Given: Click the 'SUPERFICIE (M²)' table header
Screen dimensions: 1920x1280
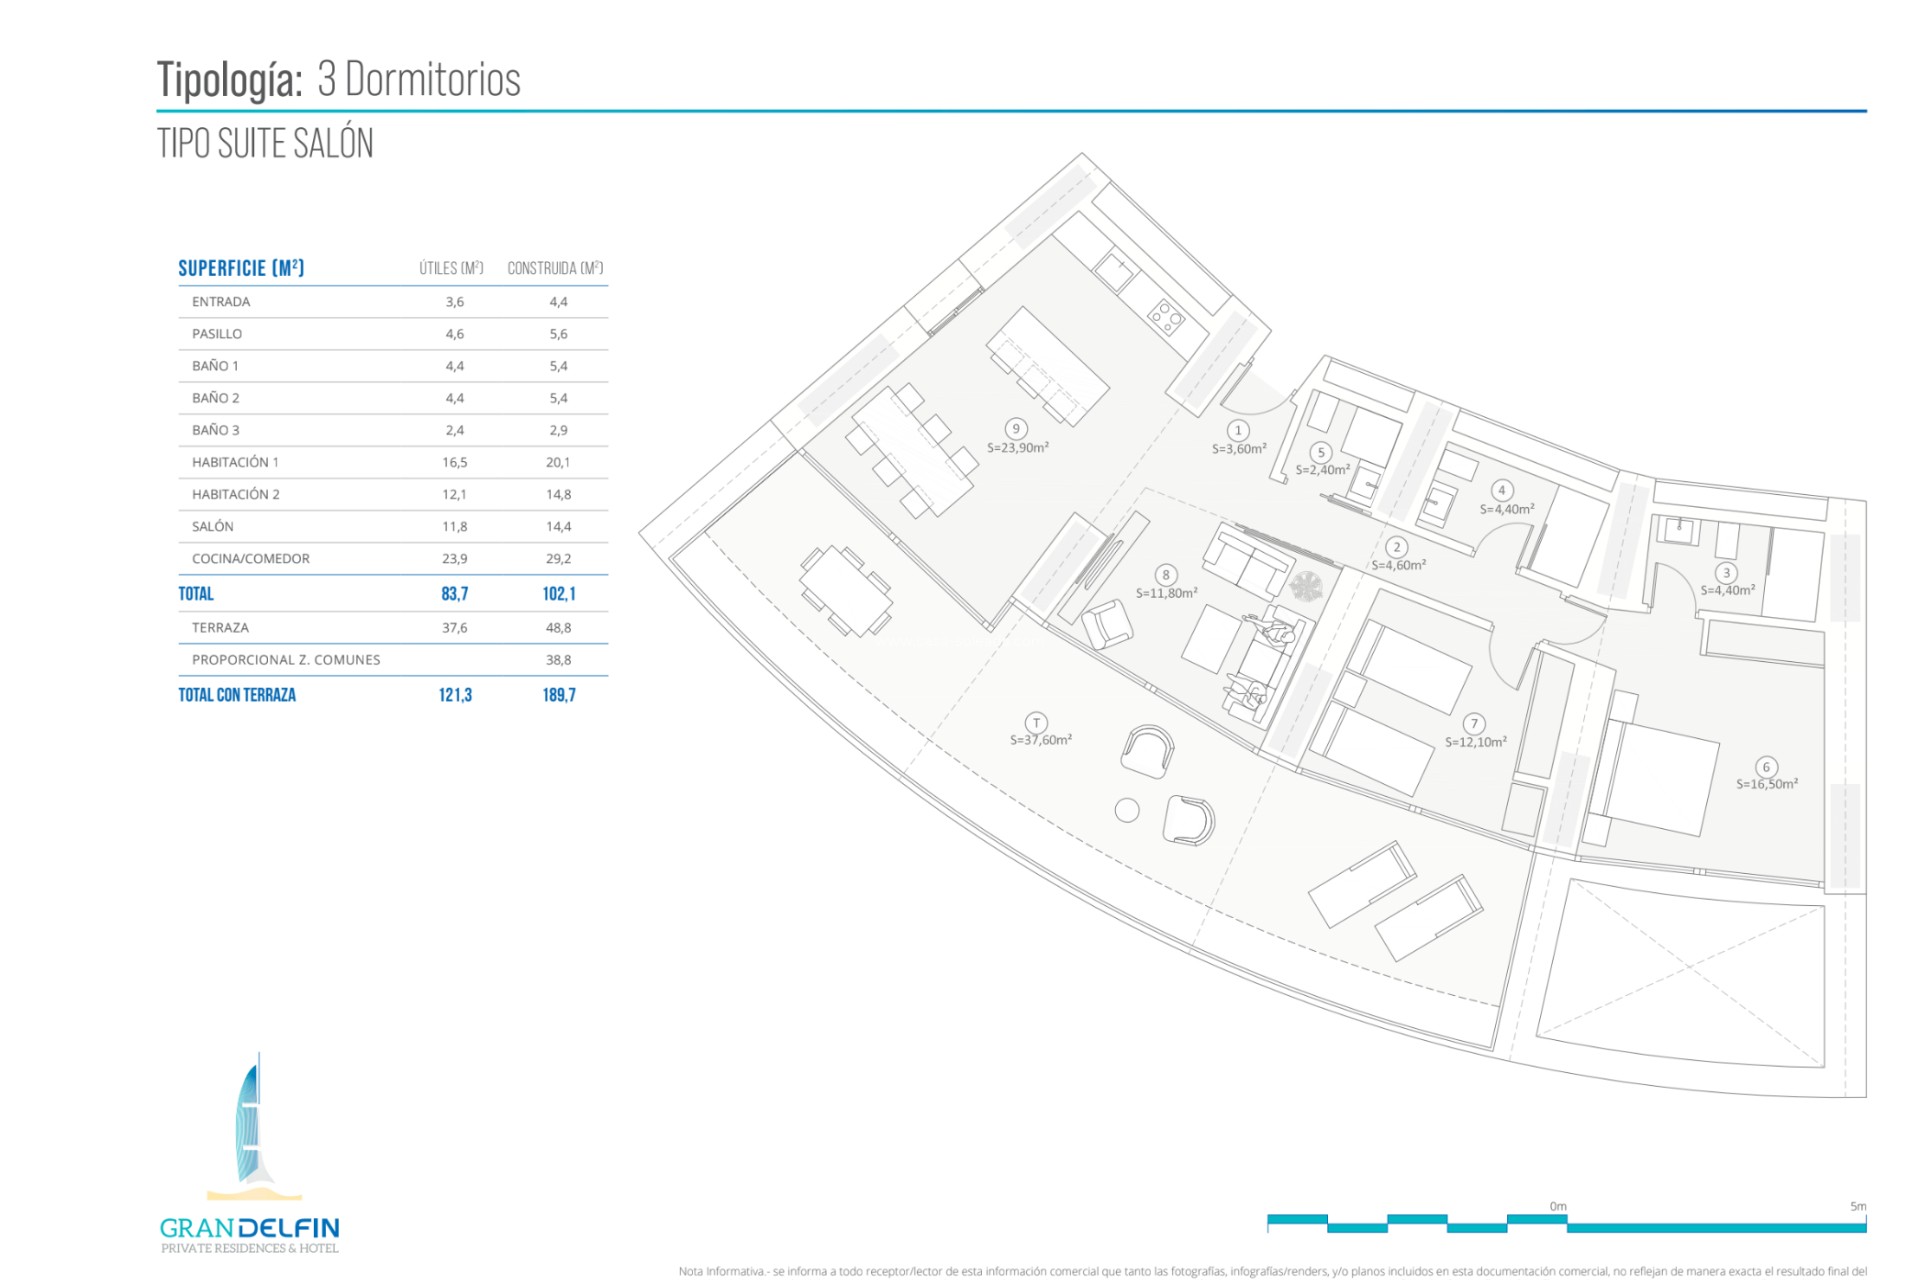Looking at the screenshot, I should [241, 268].
